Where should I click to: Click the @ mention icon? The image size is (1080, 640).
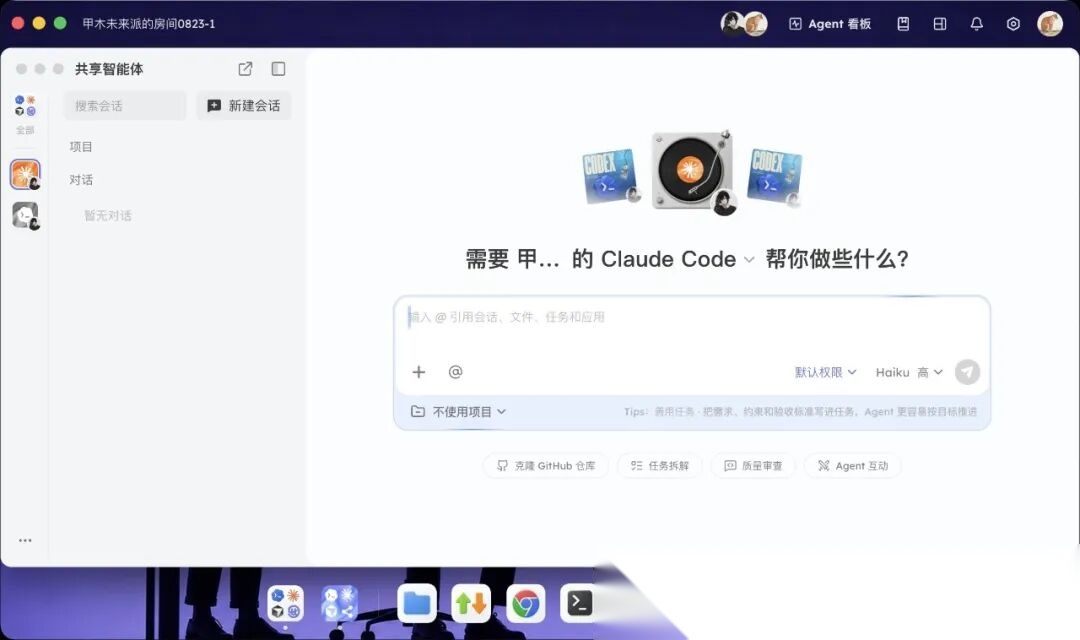click(x=455, y=372)
